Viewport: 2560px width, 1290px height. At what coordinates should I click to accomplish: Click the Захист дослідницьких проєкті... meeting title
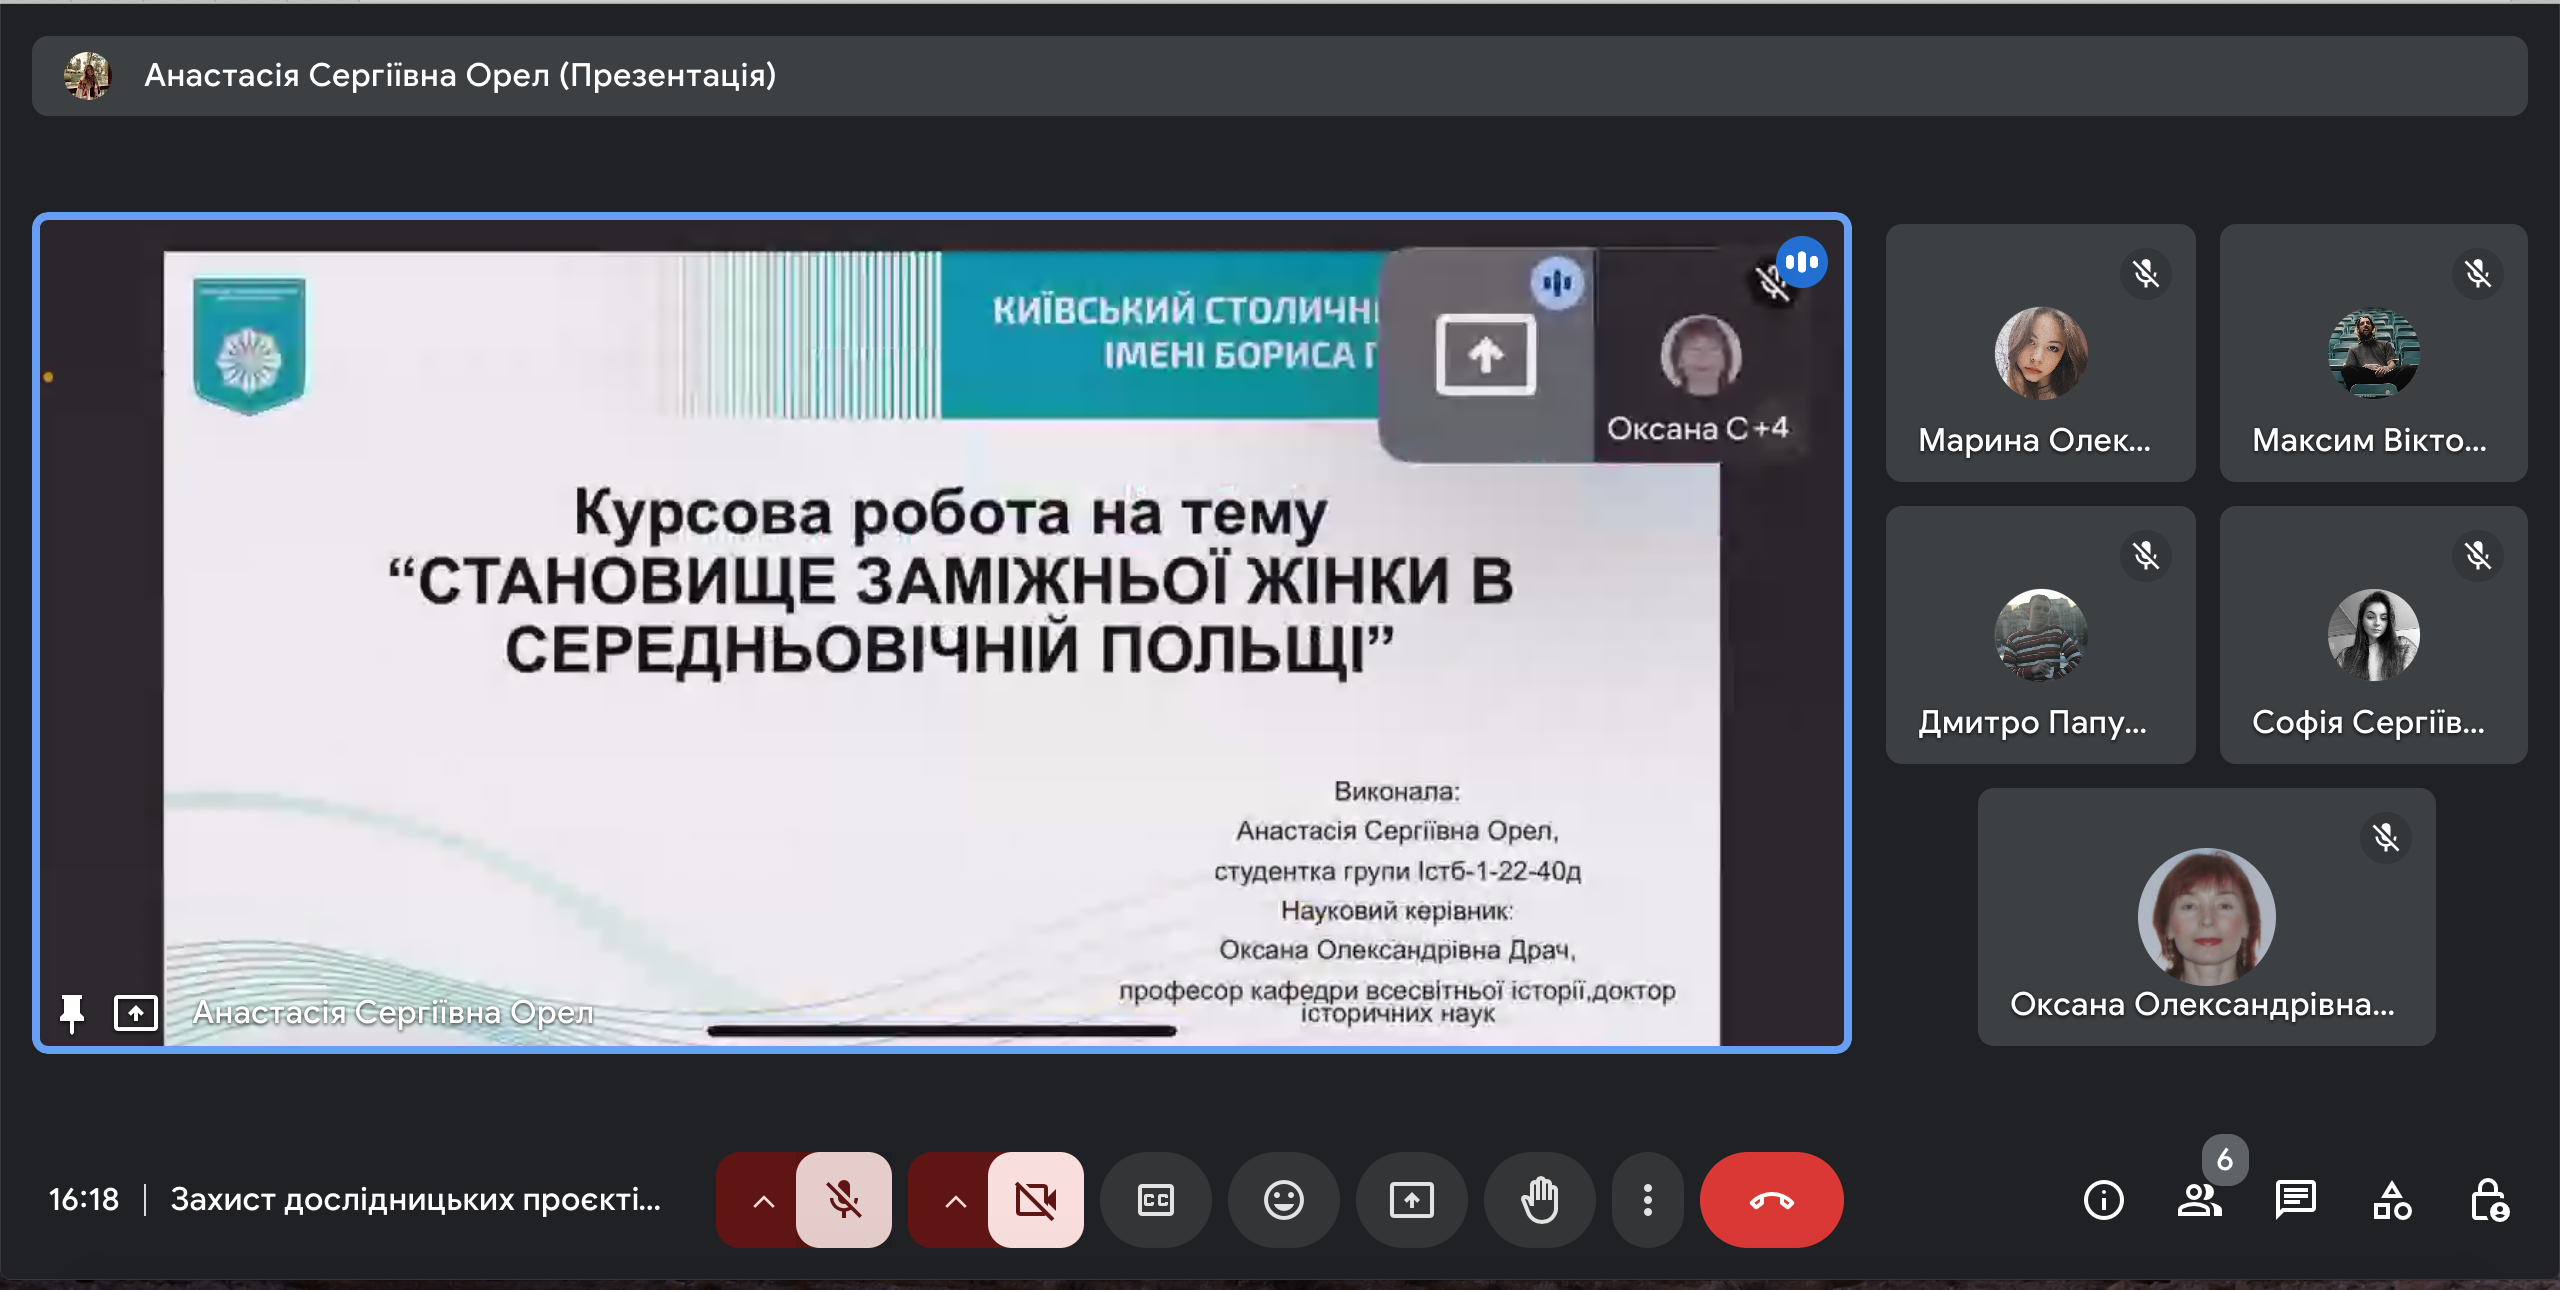pos(415,1199)
